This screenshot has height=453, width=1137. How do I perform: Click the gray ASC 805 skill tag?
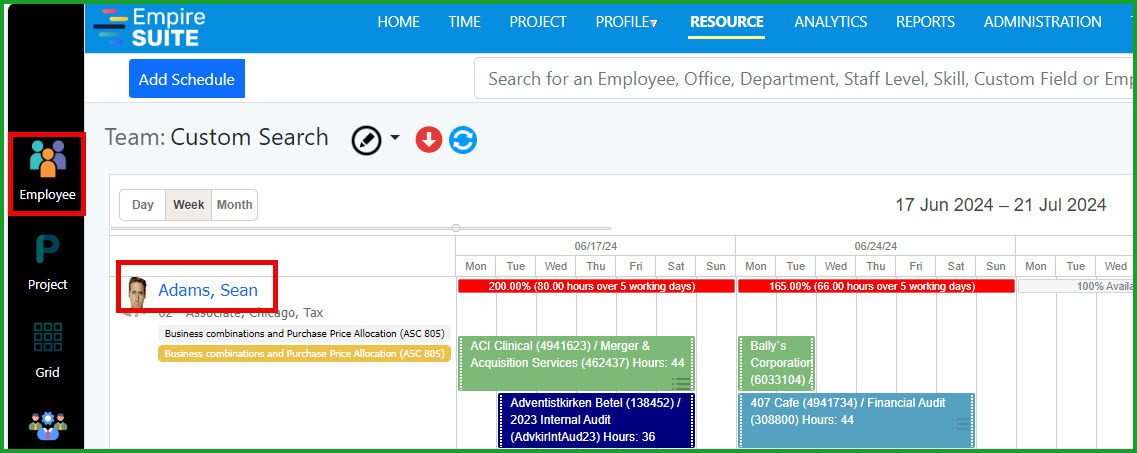coord(305,334)
